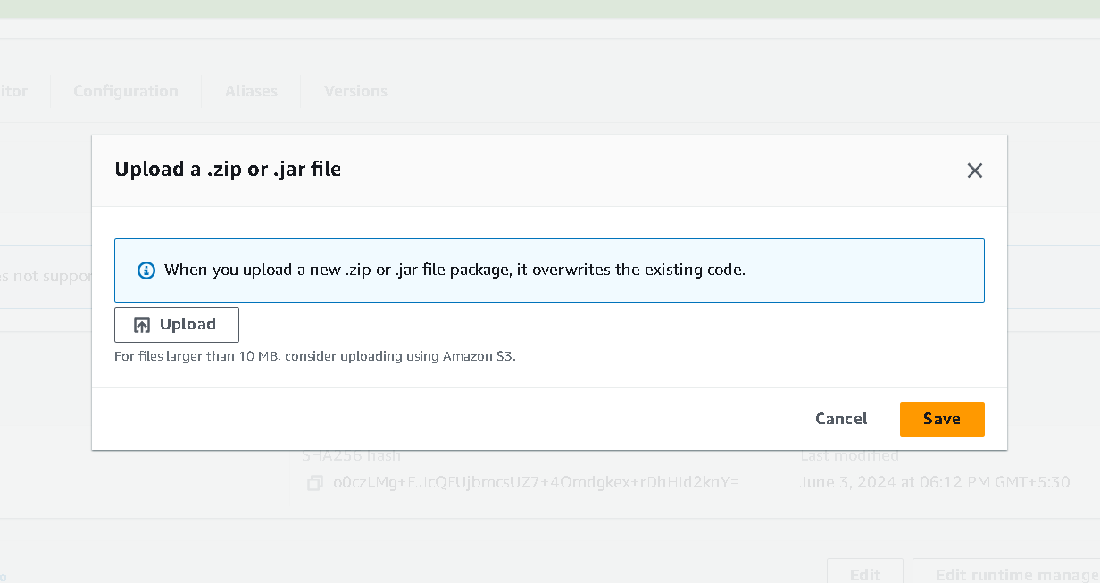
Task: Select the partially visible Monitor tab
Action: 14,91
